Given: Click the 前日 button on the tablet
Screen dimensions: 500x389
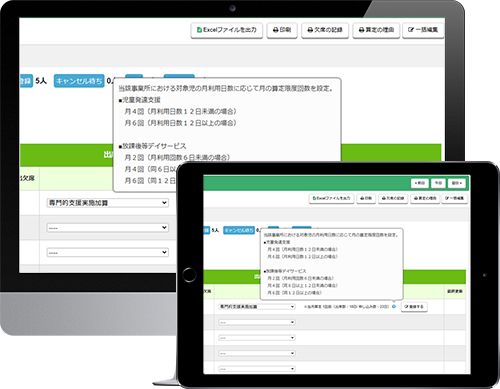Looking at the screenshot, I should coord(420,183).
